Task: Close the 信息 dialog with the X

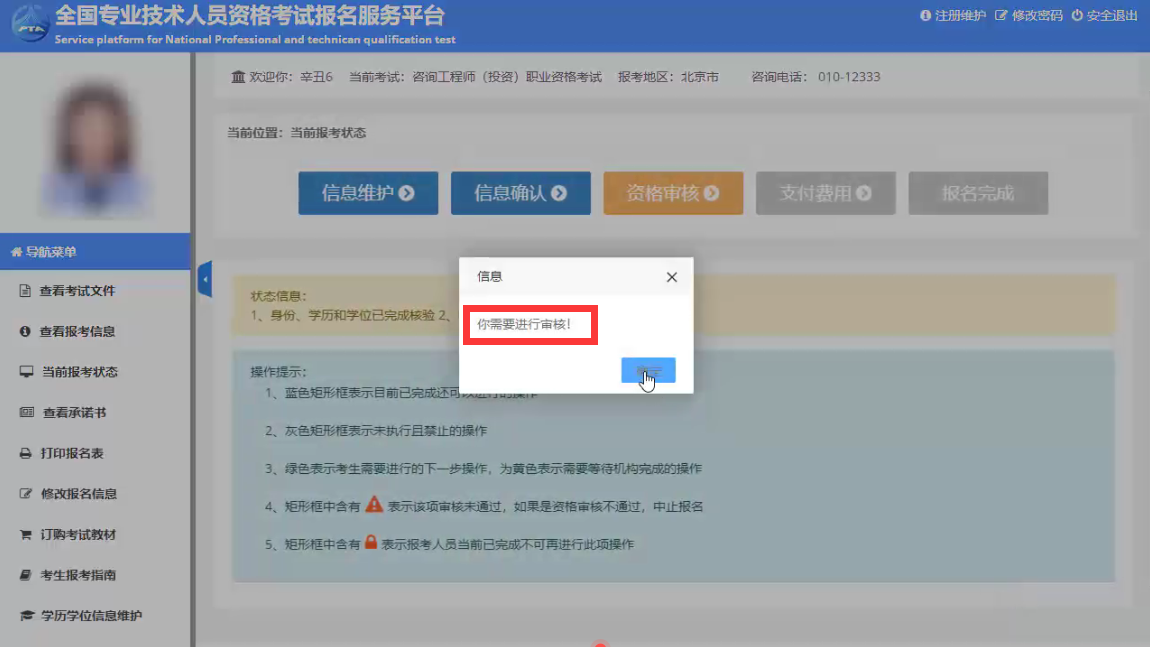Action: [x=672, y=277]
